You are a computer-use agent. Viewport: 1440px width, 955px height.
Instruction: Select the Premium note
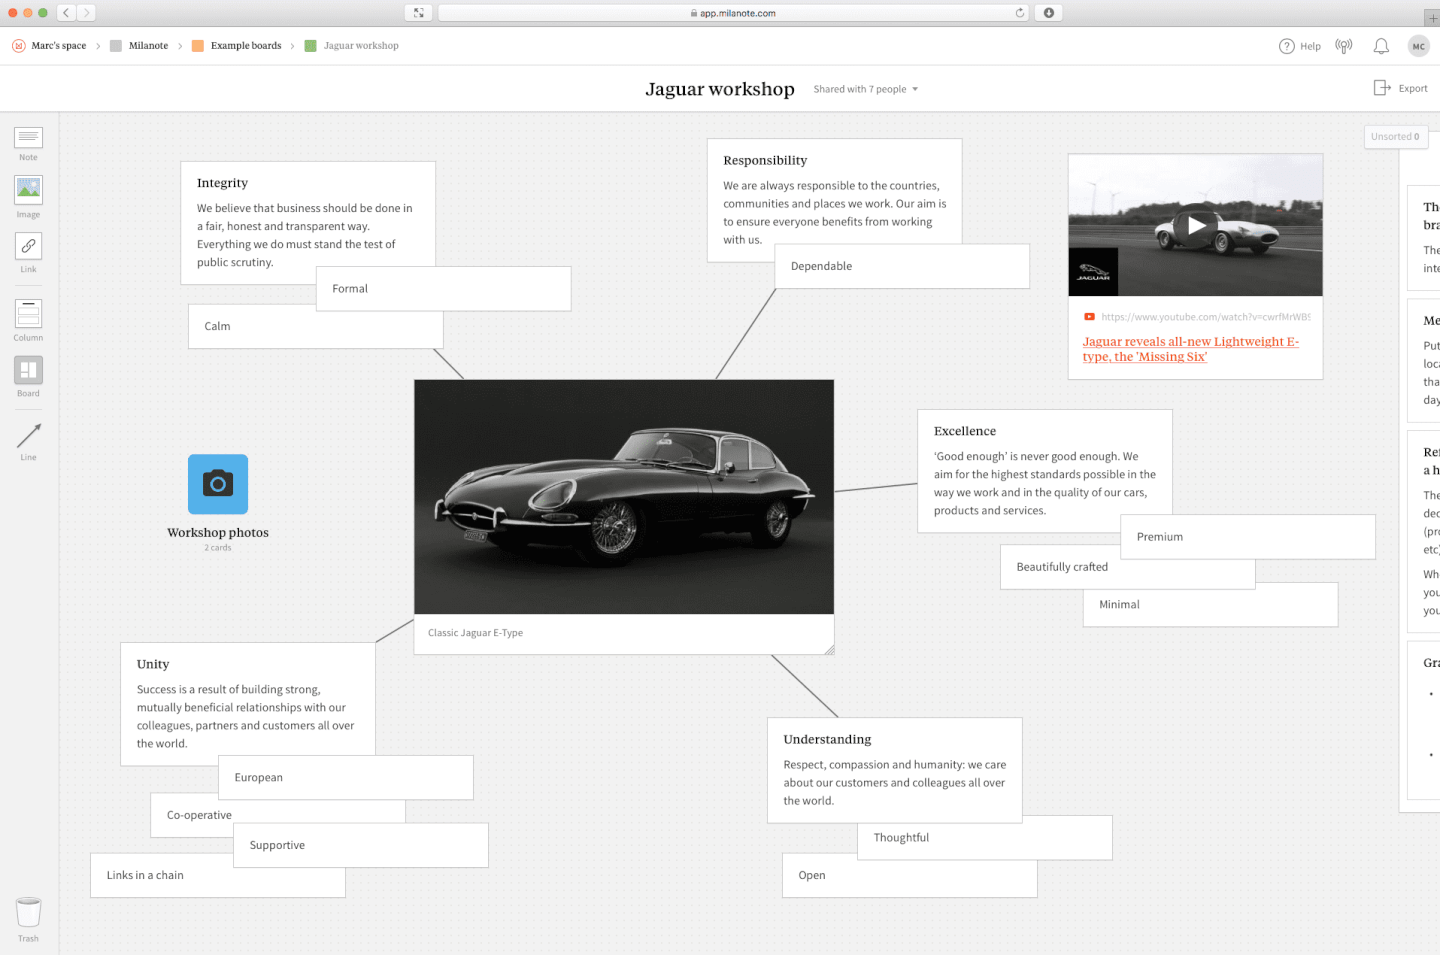tap(1248, 537)
